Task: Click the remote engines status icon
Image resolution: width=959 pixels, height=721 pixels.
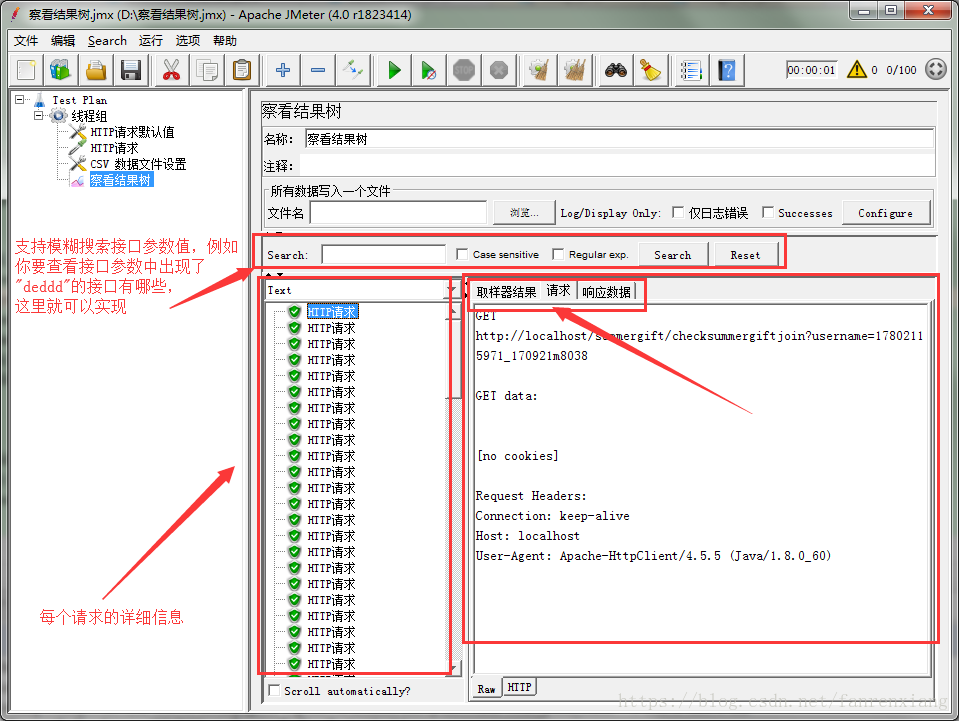Action: tap(936, 69)
